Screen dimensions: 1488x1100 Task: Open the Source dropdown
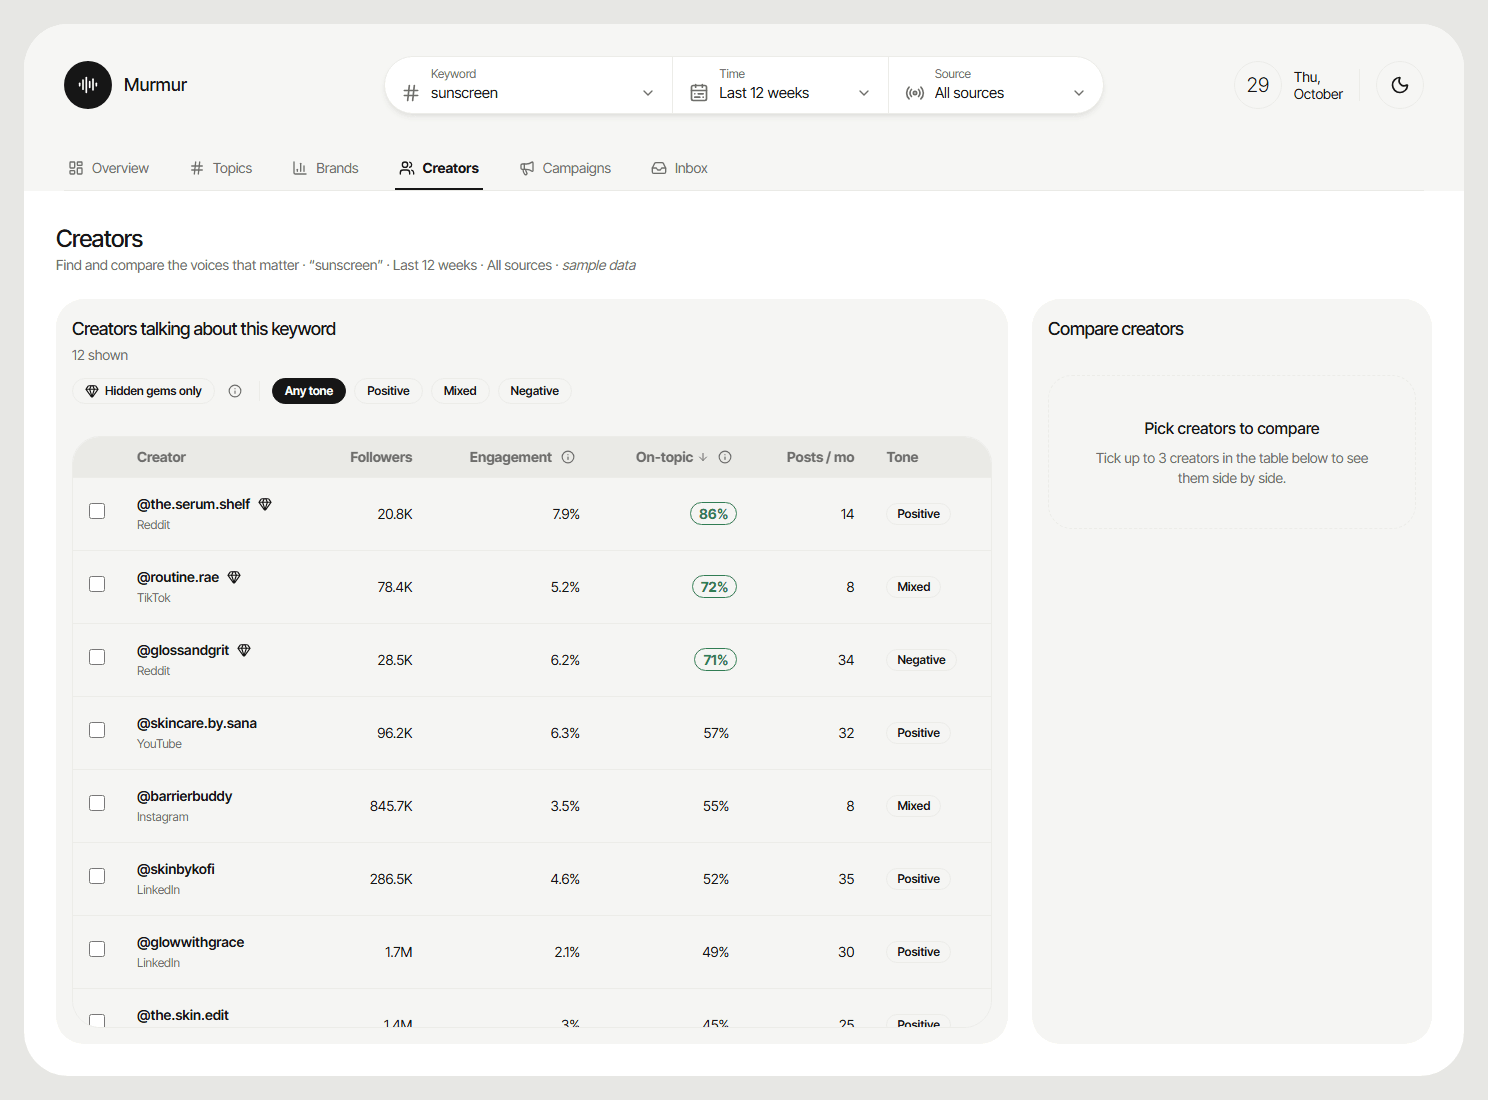point(995,85)
